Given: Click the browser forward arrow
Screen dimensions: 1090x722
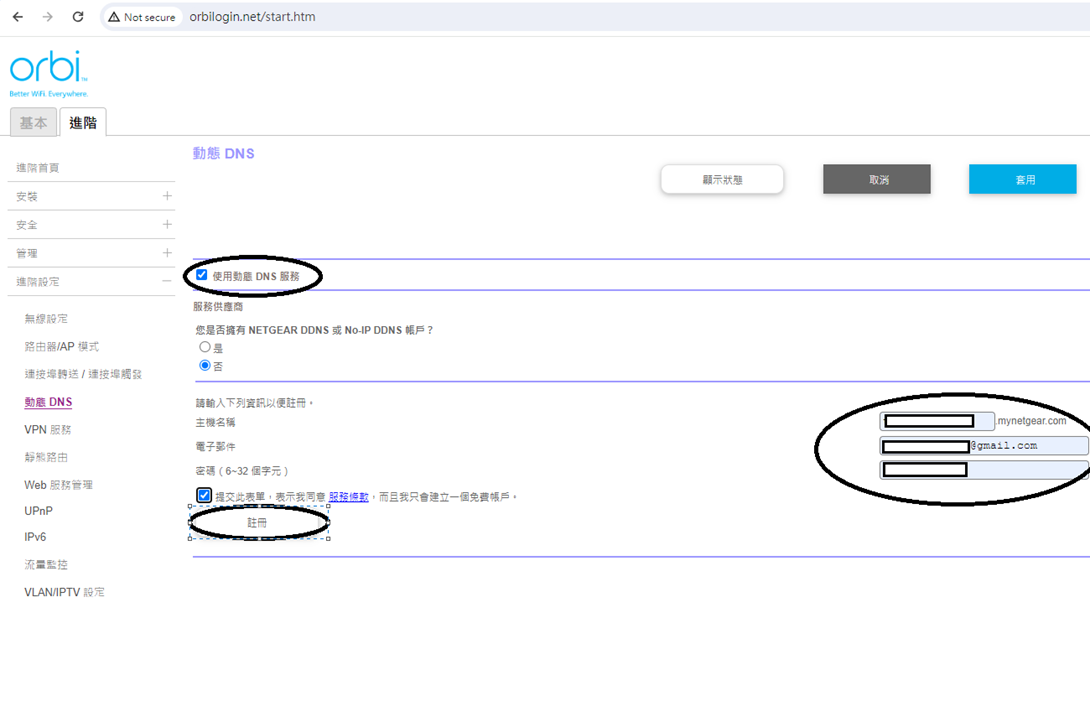Looking at the screenshot, I should point(48,17).
